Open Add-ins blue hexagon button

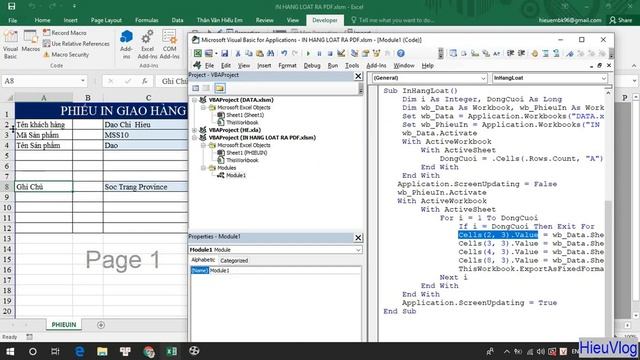click(x=126, y=44)
